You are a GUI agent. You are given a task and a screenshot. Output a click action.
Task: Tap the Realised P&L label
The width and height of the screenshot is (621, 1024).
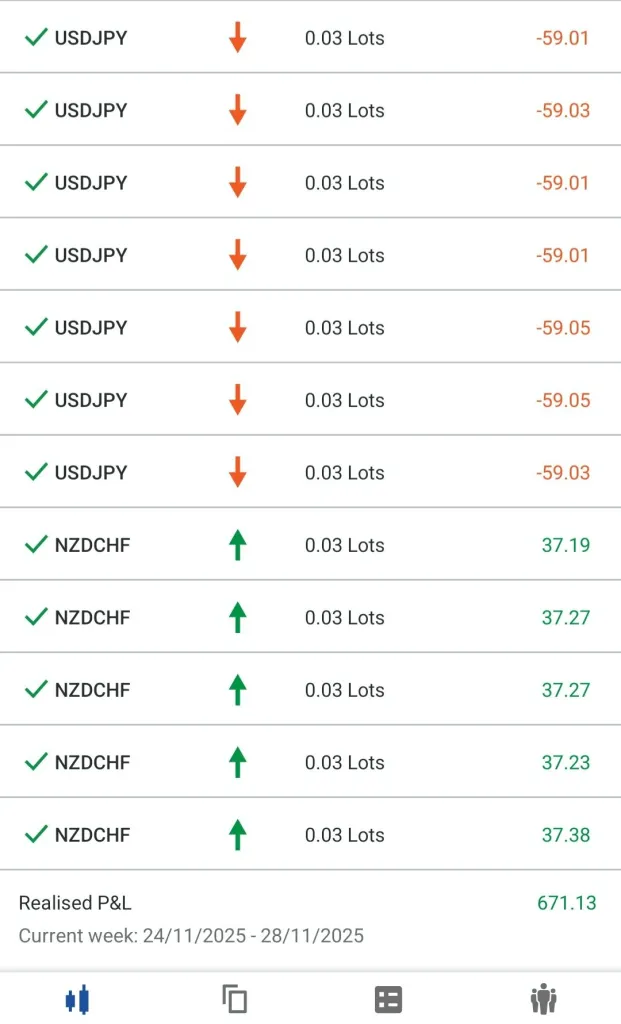coord(75,903)
